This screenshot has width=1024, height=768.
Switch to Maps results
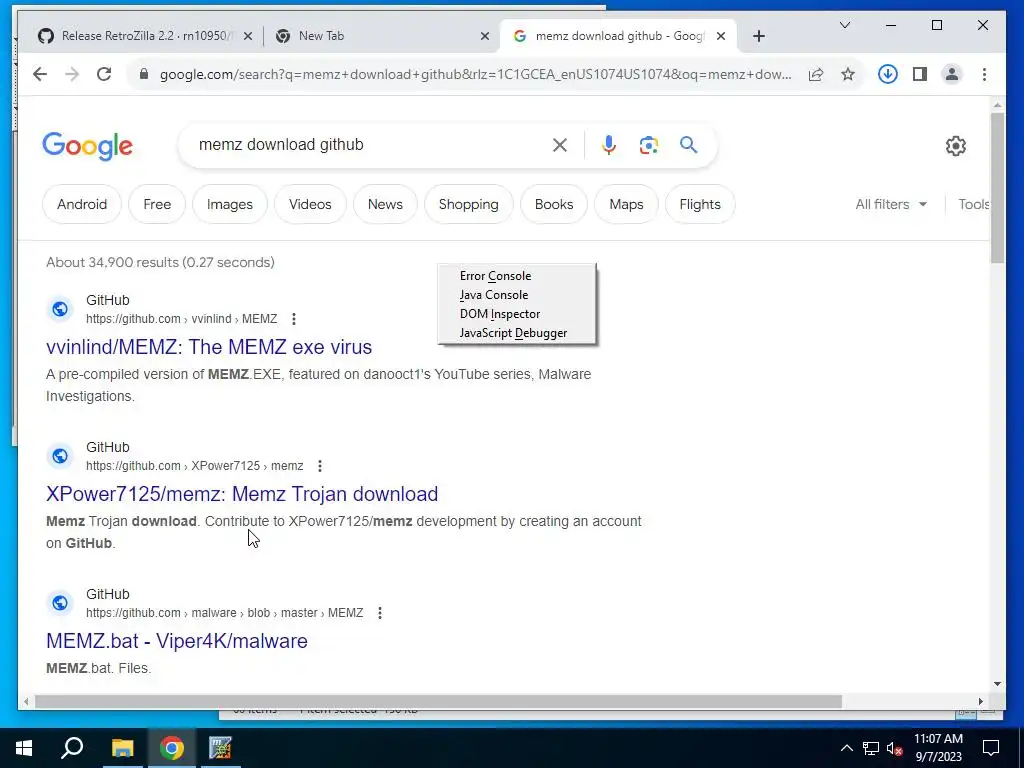pyautogui.click(x=626, y=204)
